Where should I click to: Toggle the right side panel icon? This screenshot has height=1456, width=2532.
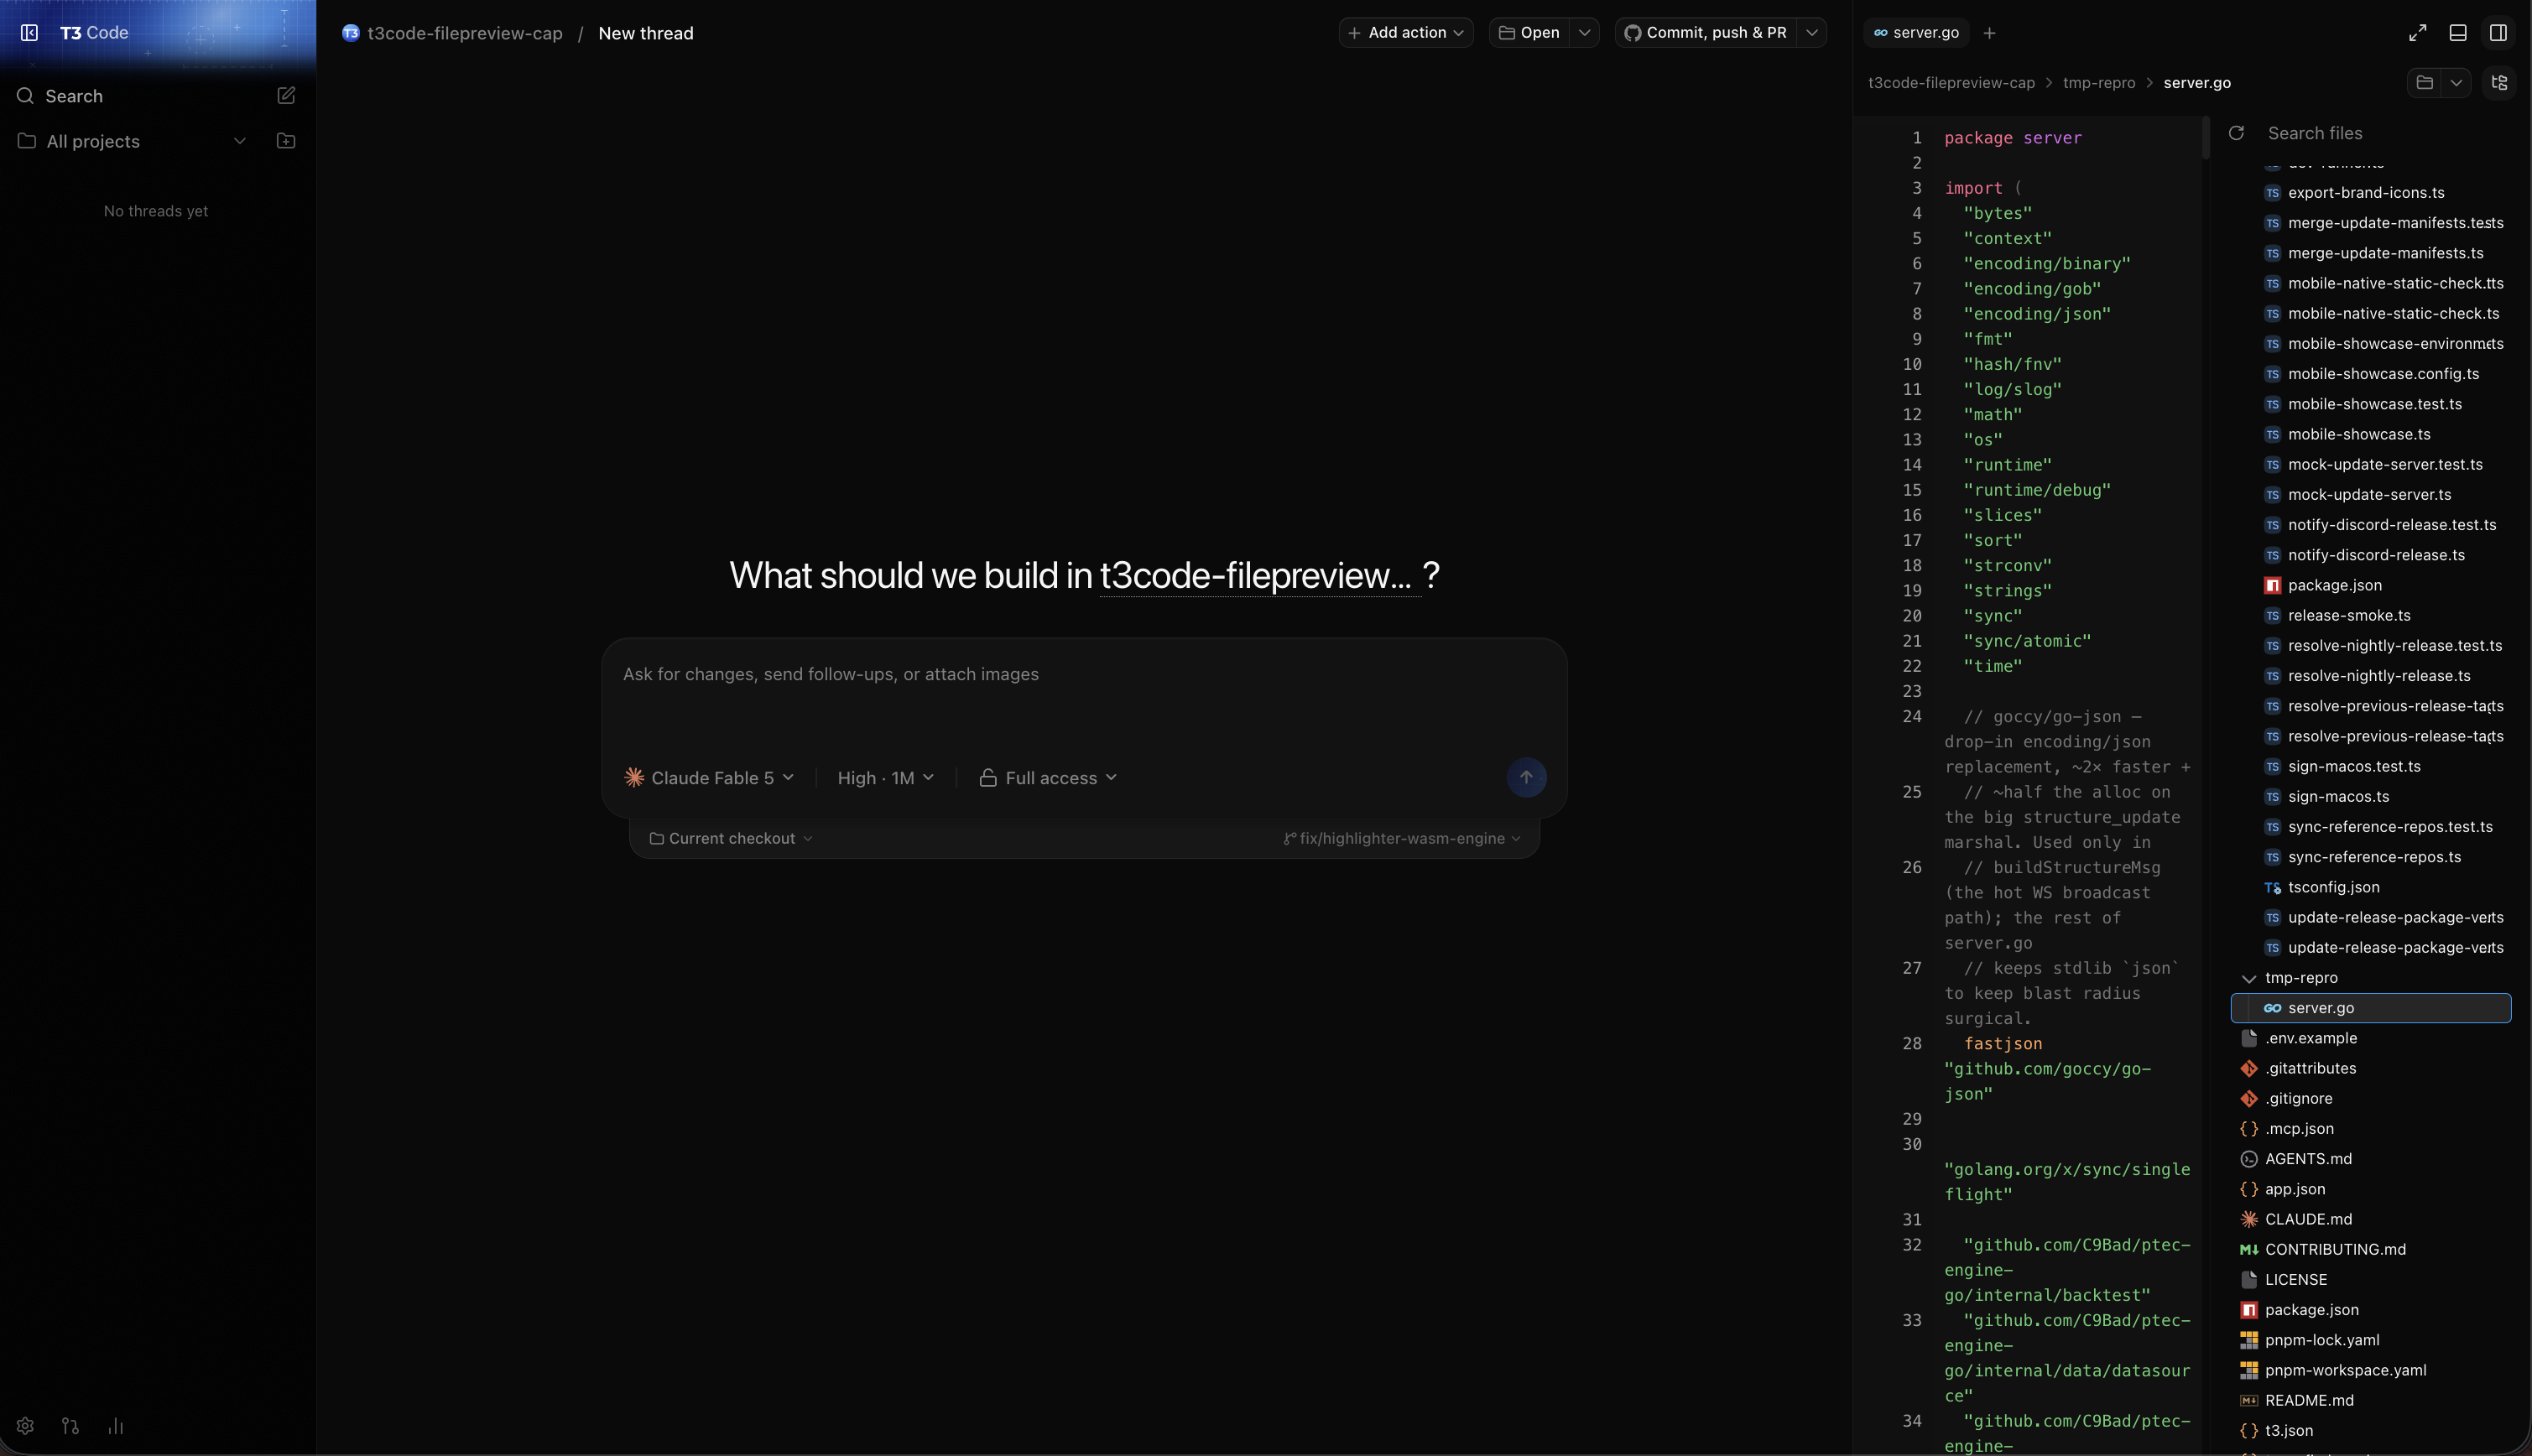tap(2498, 33)
